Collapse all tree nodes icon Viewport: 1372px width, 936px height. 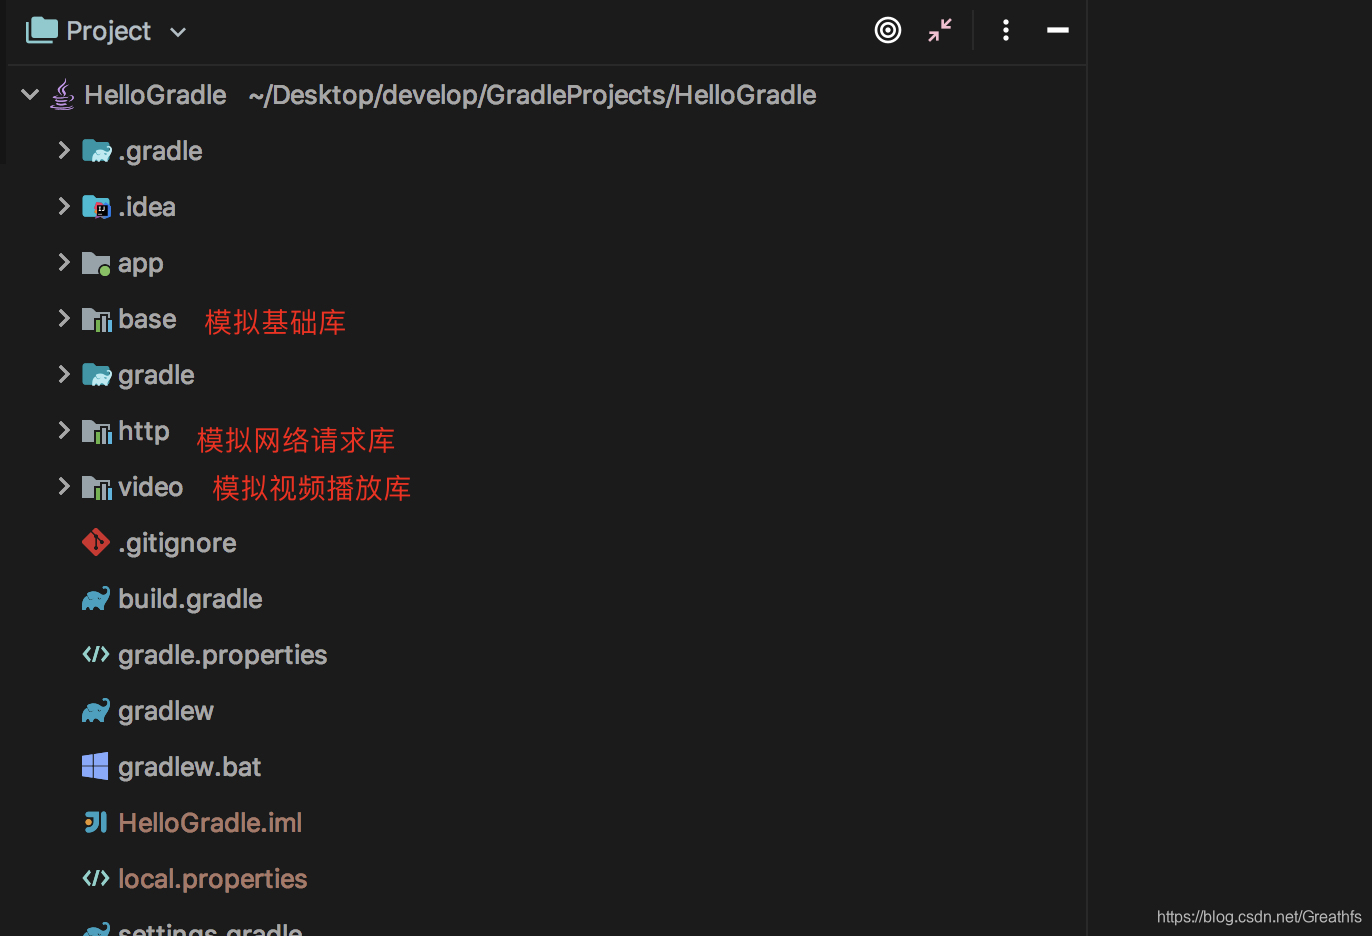click(940, 30)
